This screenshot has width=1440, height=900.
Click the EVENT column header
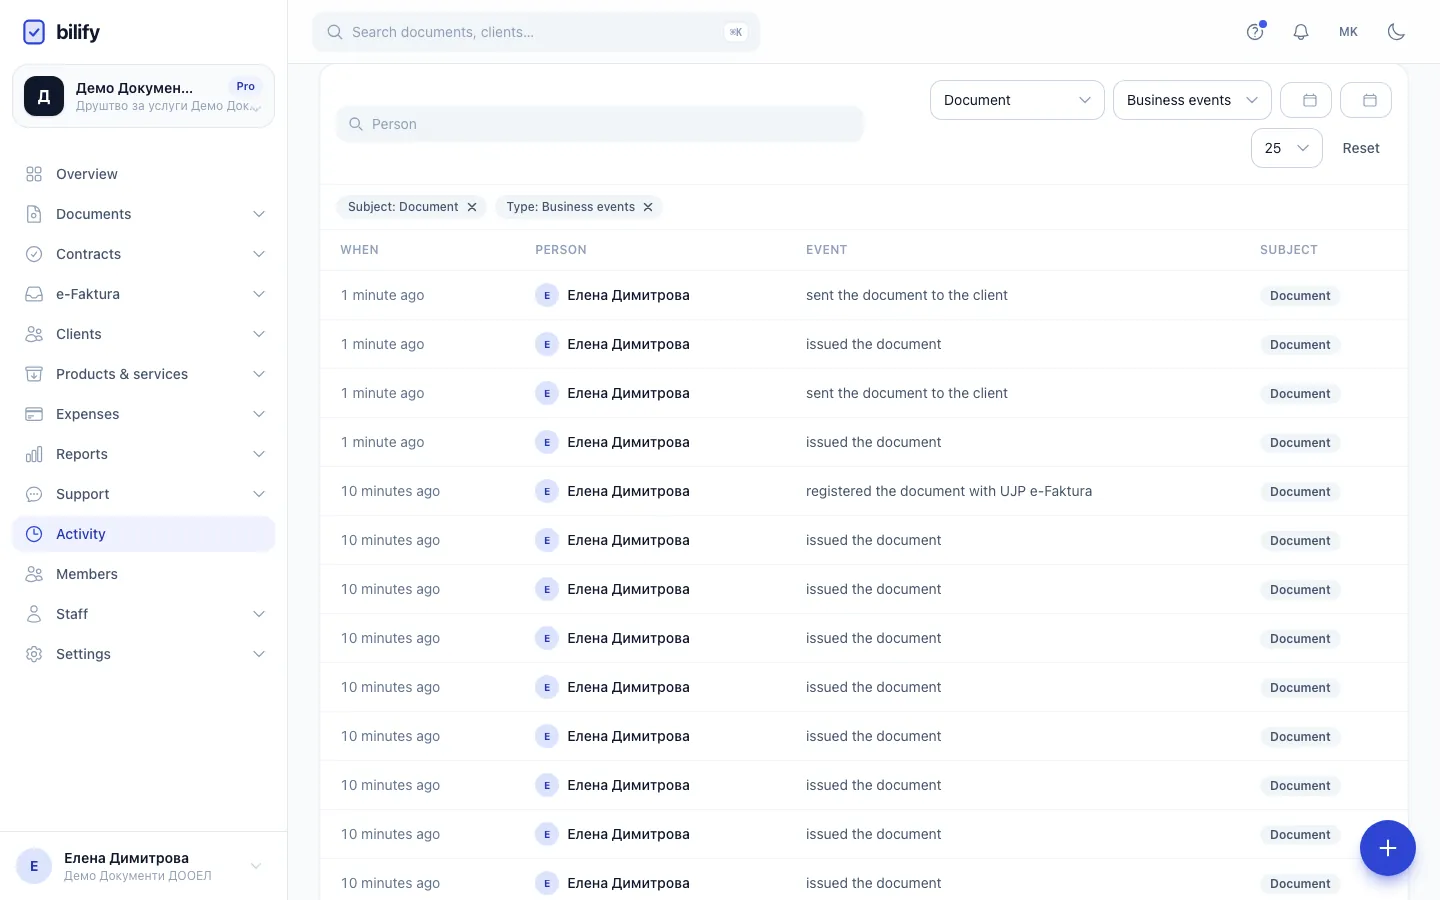point(827,250)
